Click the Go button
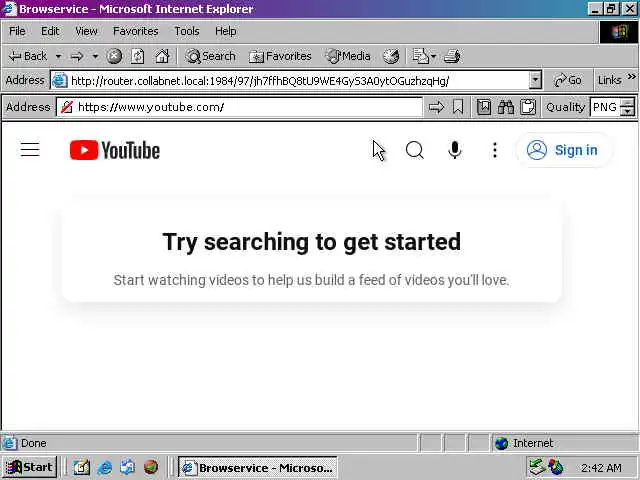 point(568,80)
